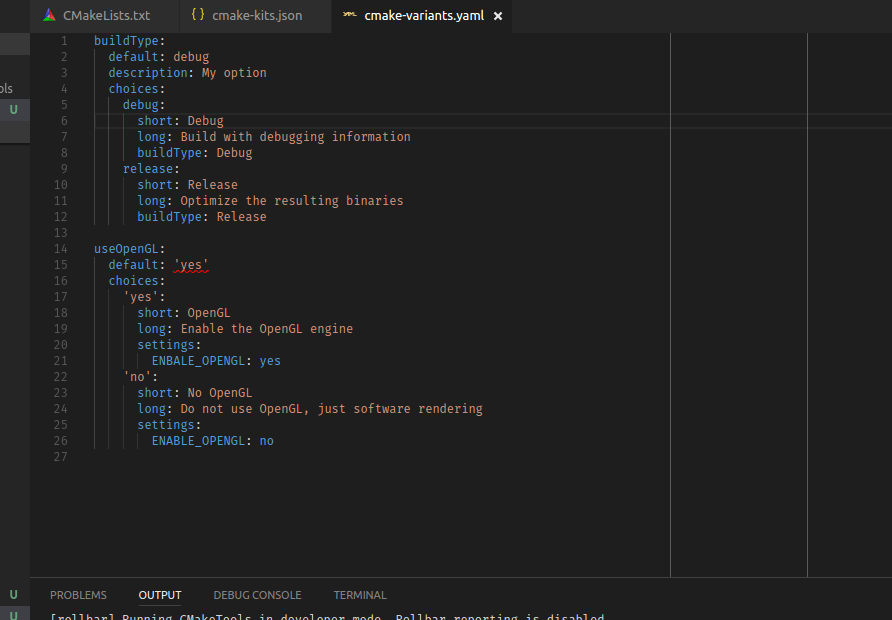View the DEBUG CONSOLE panel
Screen dimensions: 892x620
coord(257,594)
